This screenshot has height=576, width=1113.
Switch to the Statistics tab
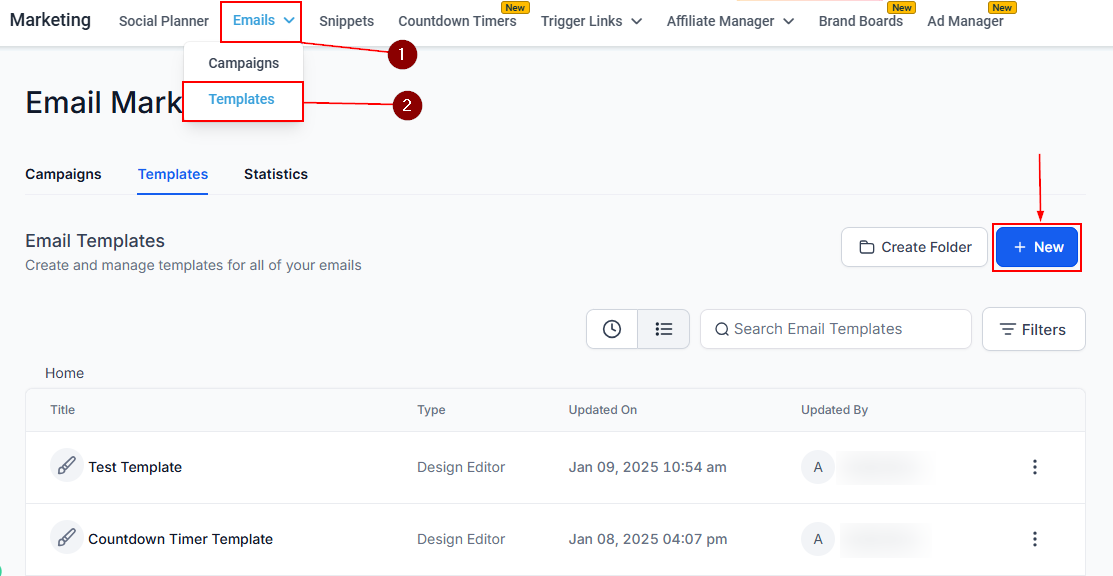tap(276, 174)
